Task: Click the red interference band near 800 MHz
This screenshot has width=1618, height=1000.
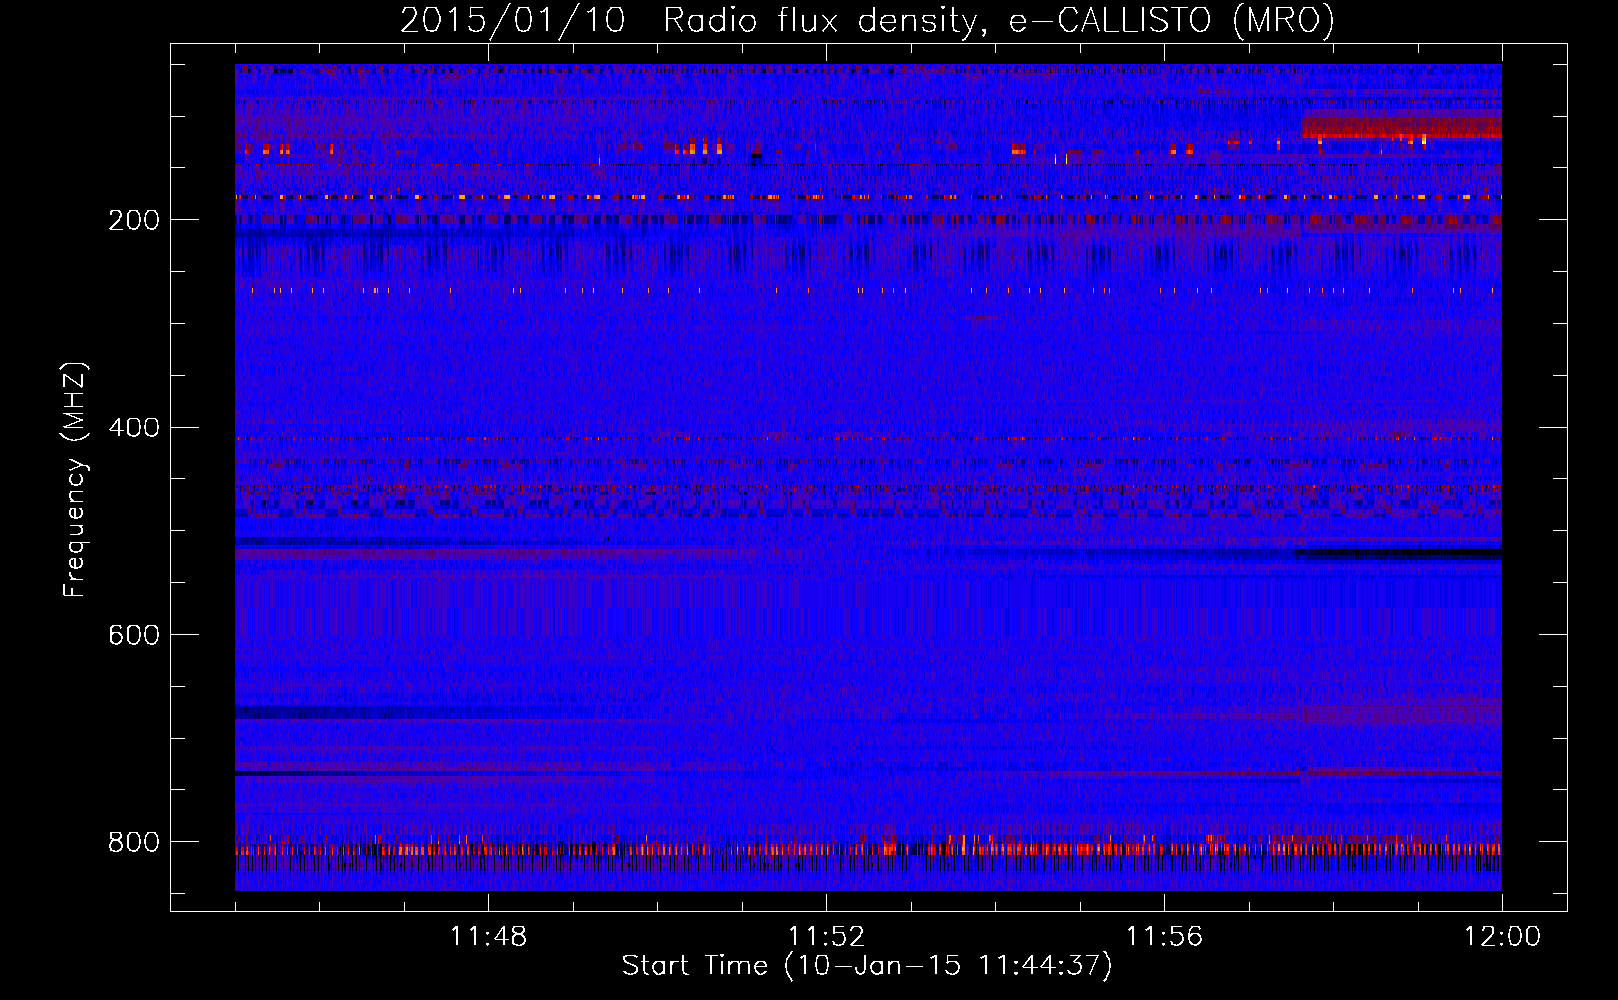Action: coord(868,850)
